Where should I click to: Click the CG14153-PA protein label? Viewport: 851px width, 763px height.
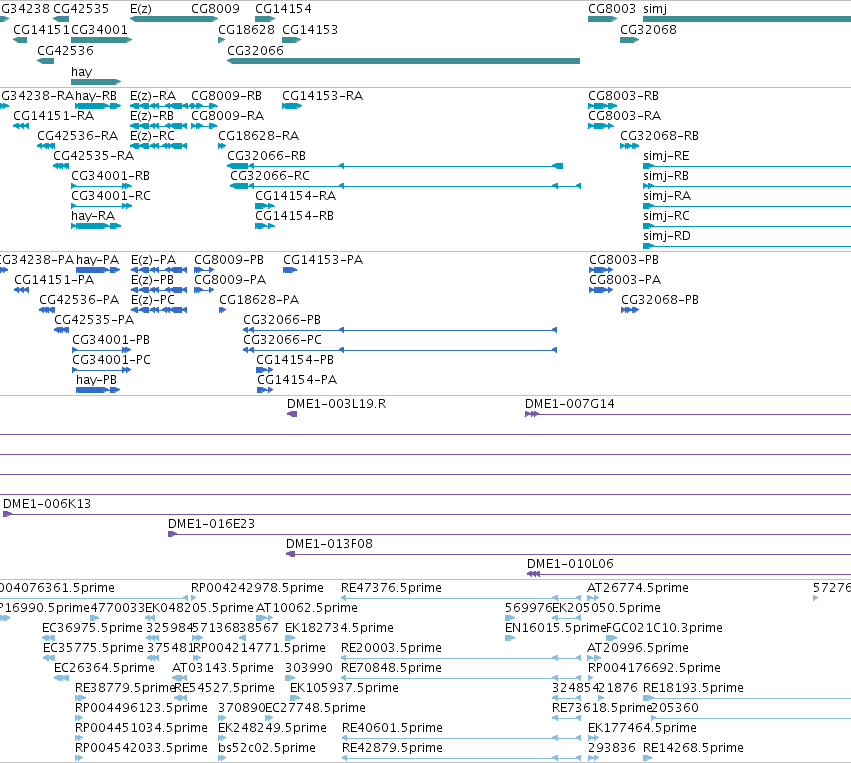tap(323, 260)
